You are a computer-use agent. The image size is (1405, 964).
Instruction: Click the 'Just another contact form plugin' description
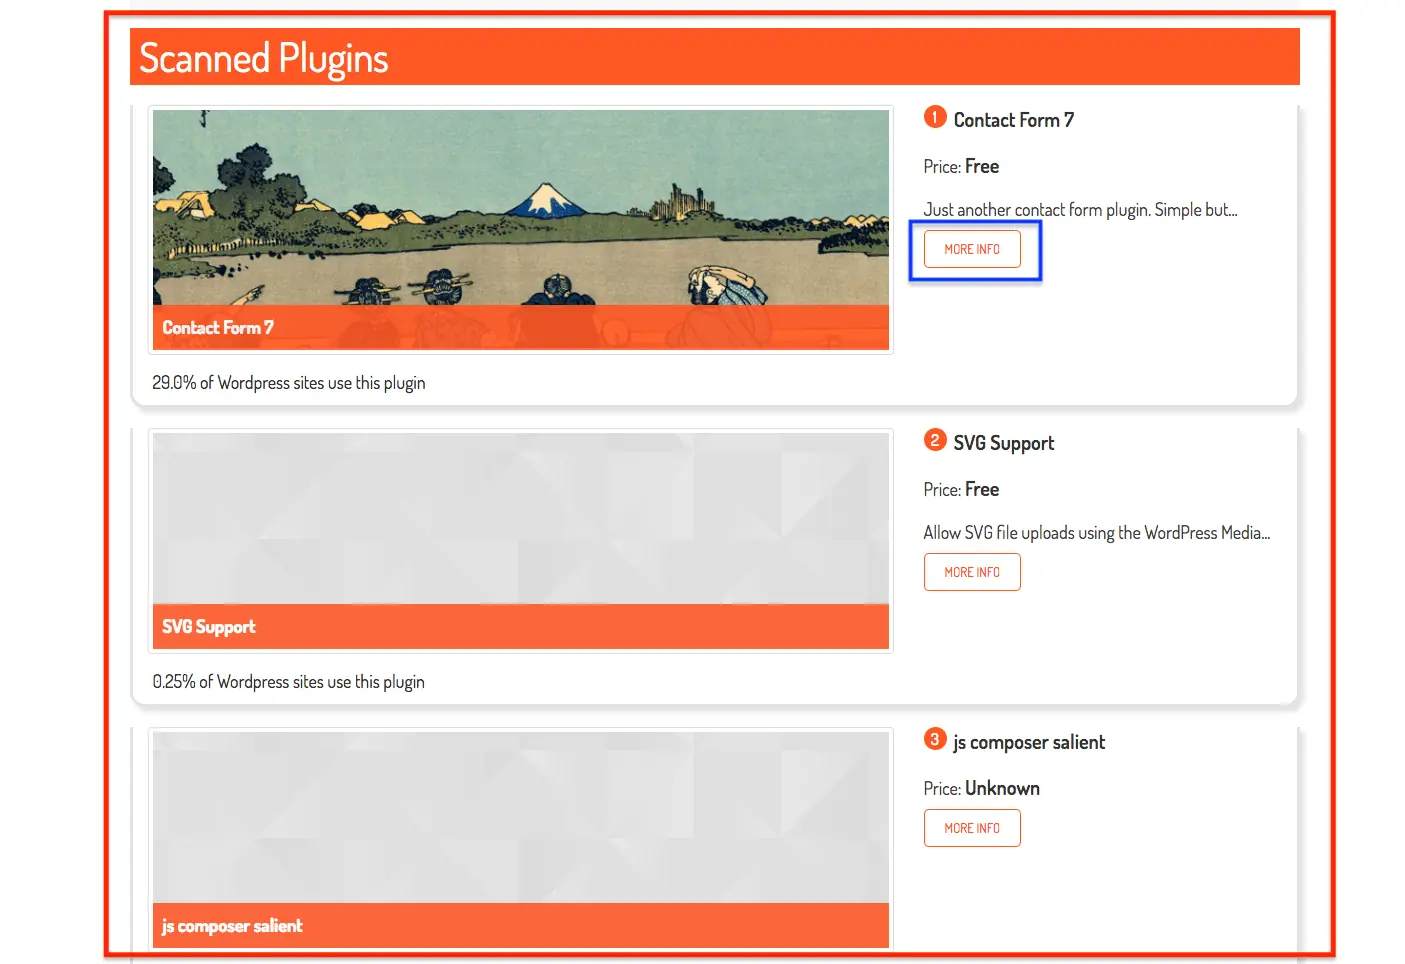[1080, 210]
